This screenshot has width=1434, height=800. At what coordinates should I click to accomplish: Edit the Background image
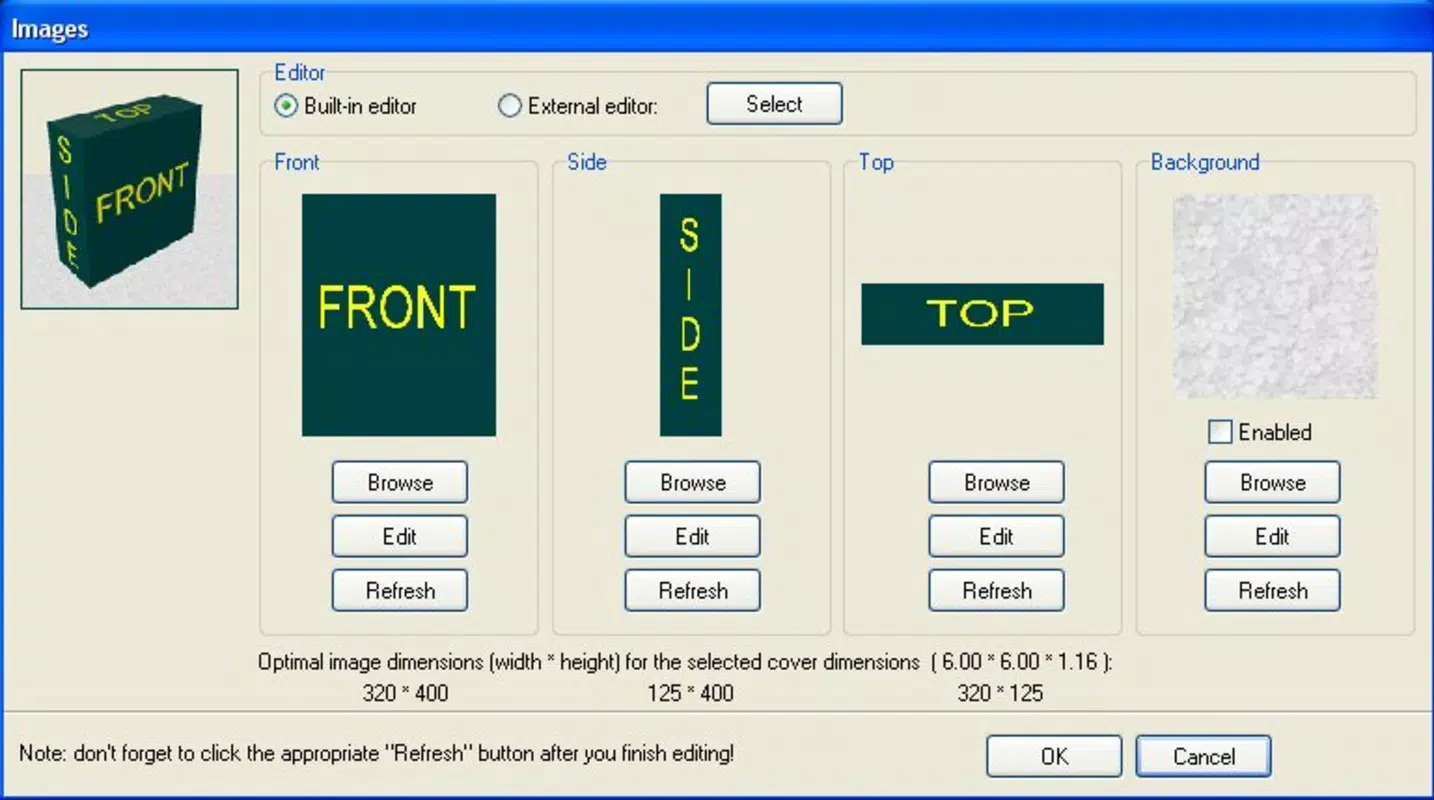(1273, 537)
